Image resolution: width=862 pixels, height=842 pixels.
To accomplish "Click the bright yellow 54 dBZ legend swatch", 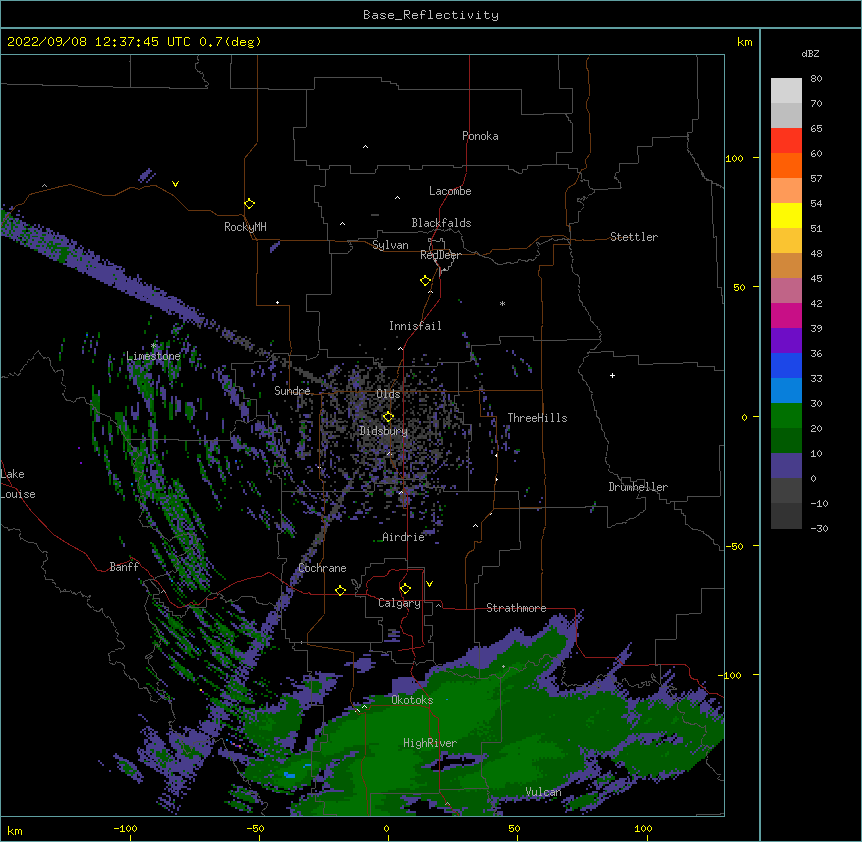I will 786,215.
